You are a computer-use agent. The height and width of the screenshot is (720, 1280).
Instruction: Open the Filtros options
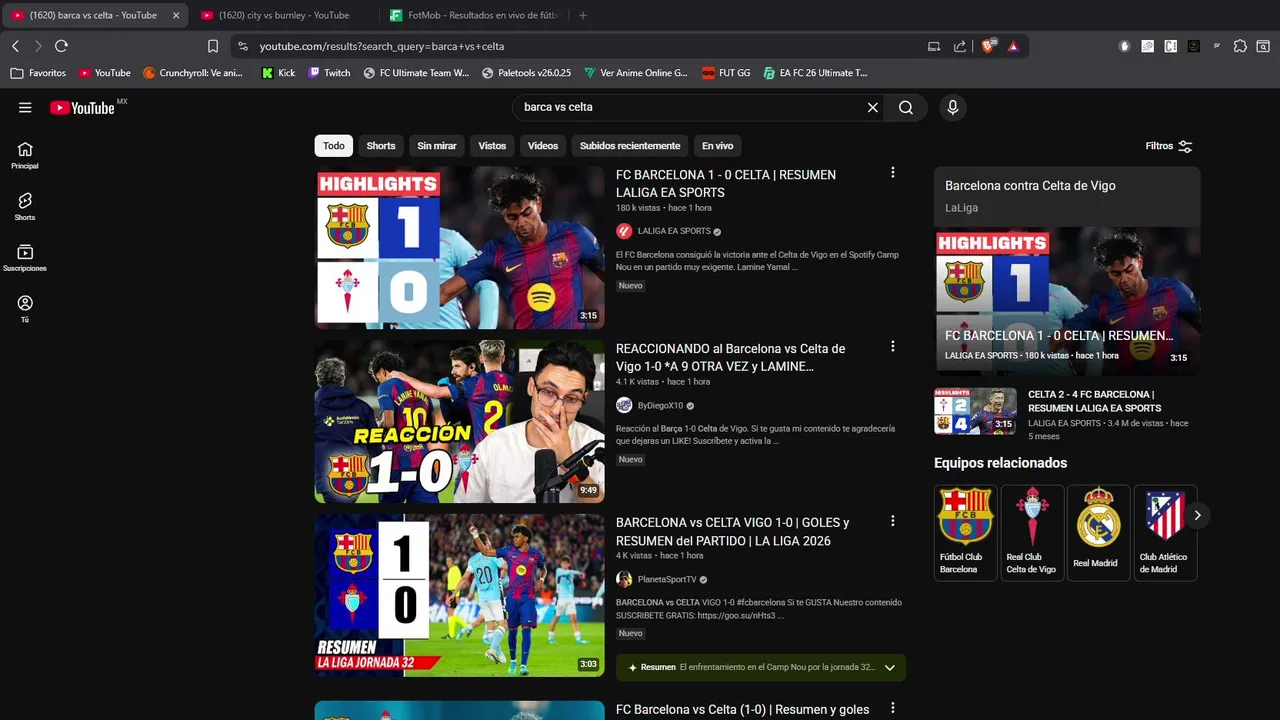coord(1169,146)
